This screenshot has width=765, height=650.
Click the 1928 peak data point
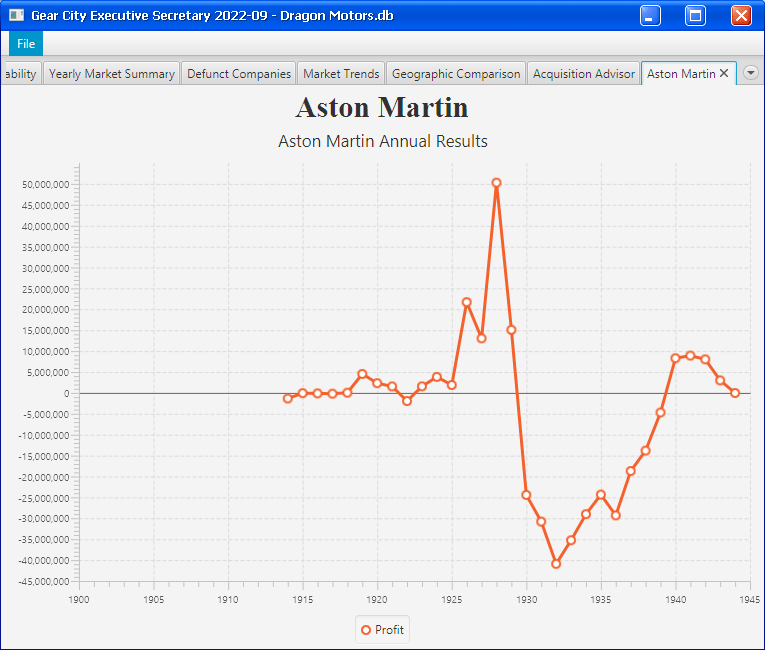click(496, 183)
